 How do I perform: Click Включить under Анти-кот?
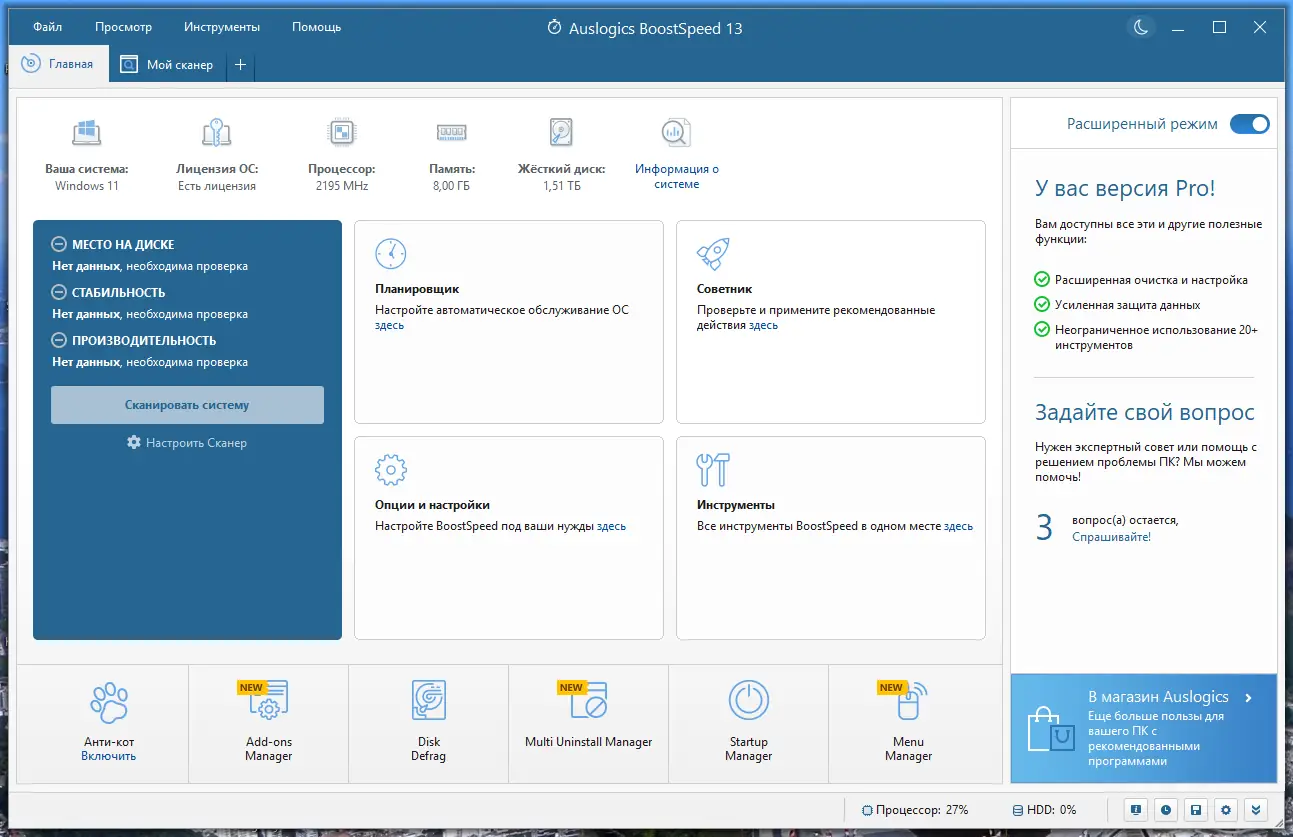109,756
